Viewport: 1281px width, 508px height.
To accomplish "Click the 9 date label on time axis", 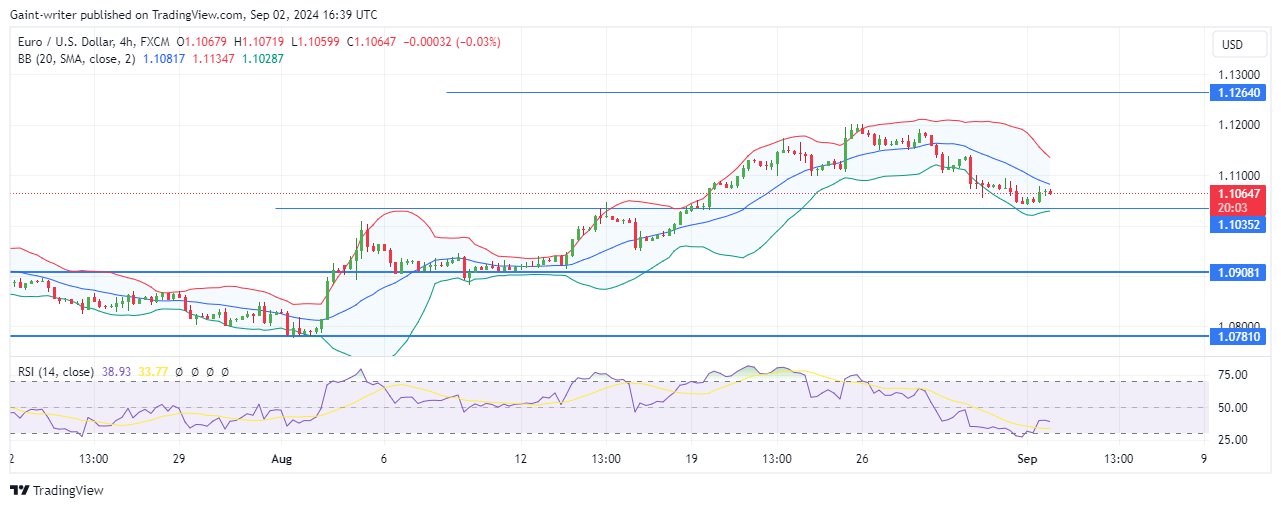I will pyautogui.click(x=1203, y=459).
